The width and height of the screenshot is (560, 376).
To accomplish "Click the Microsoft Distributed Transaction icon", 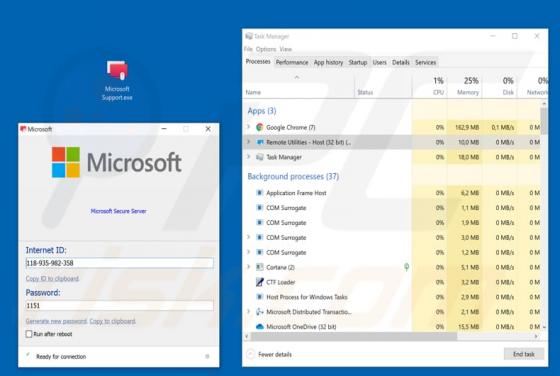I will pos(260,312).
